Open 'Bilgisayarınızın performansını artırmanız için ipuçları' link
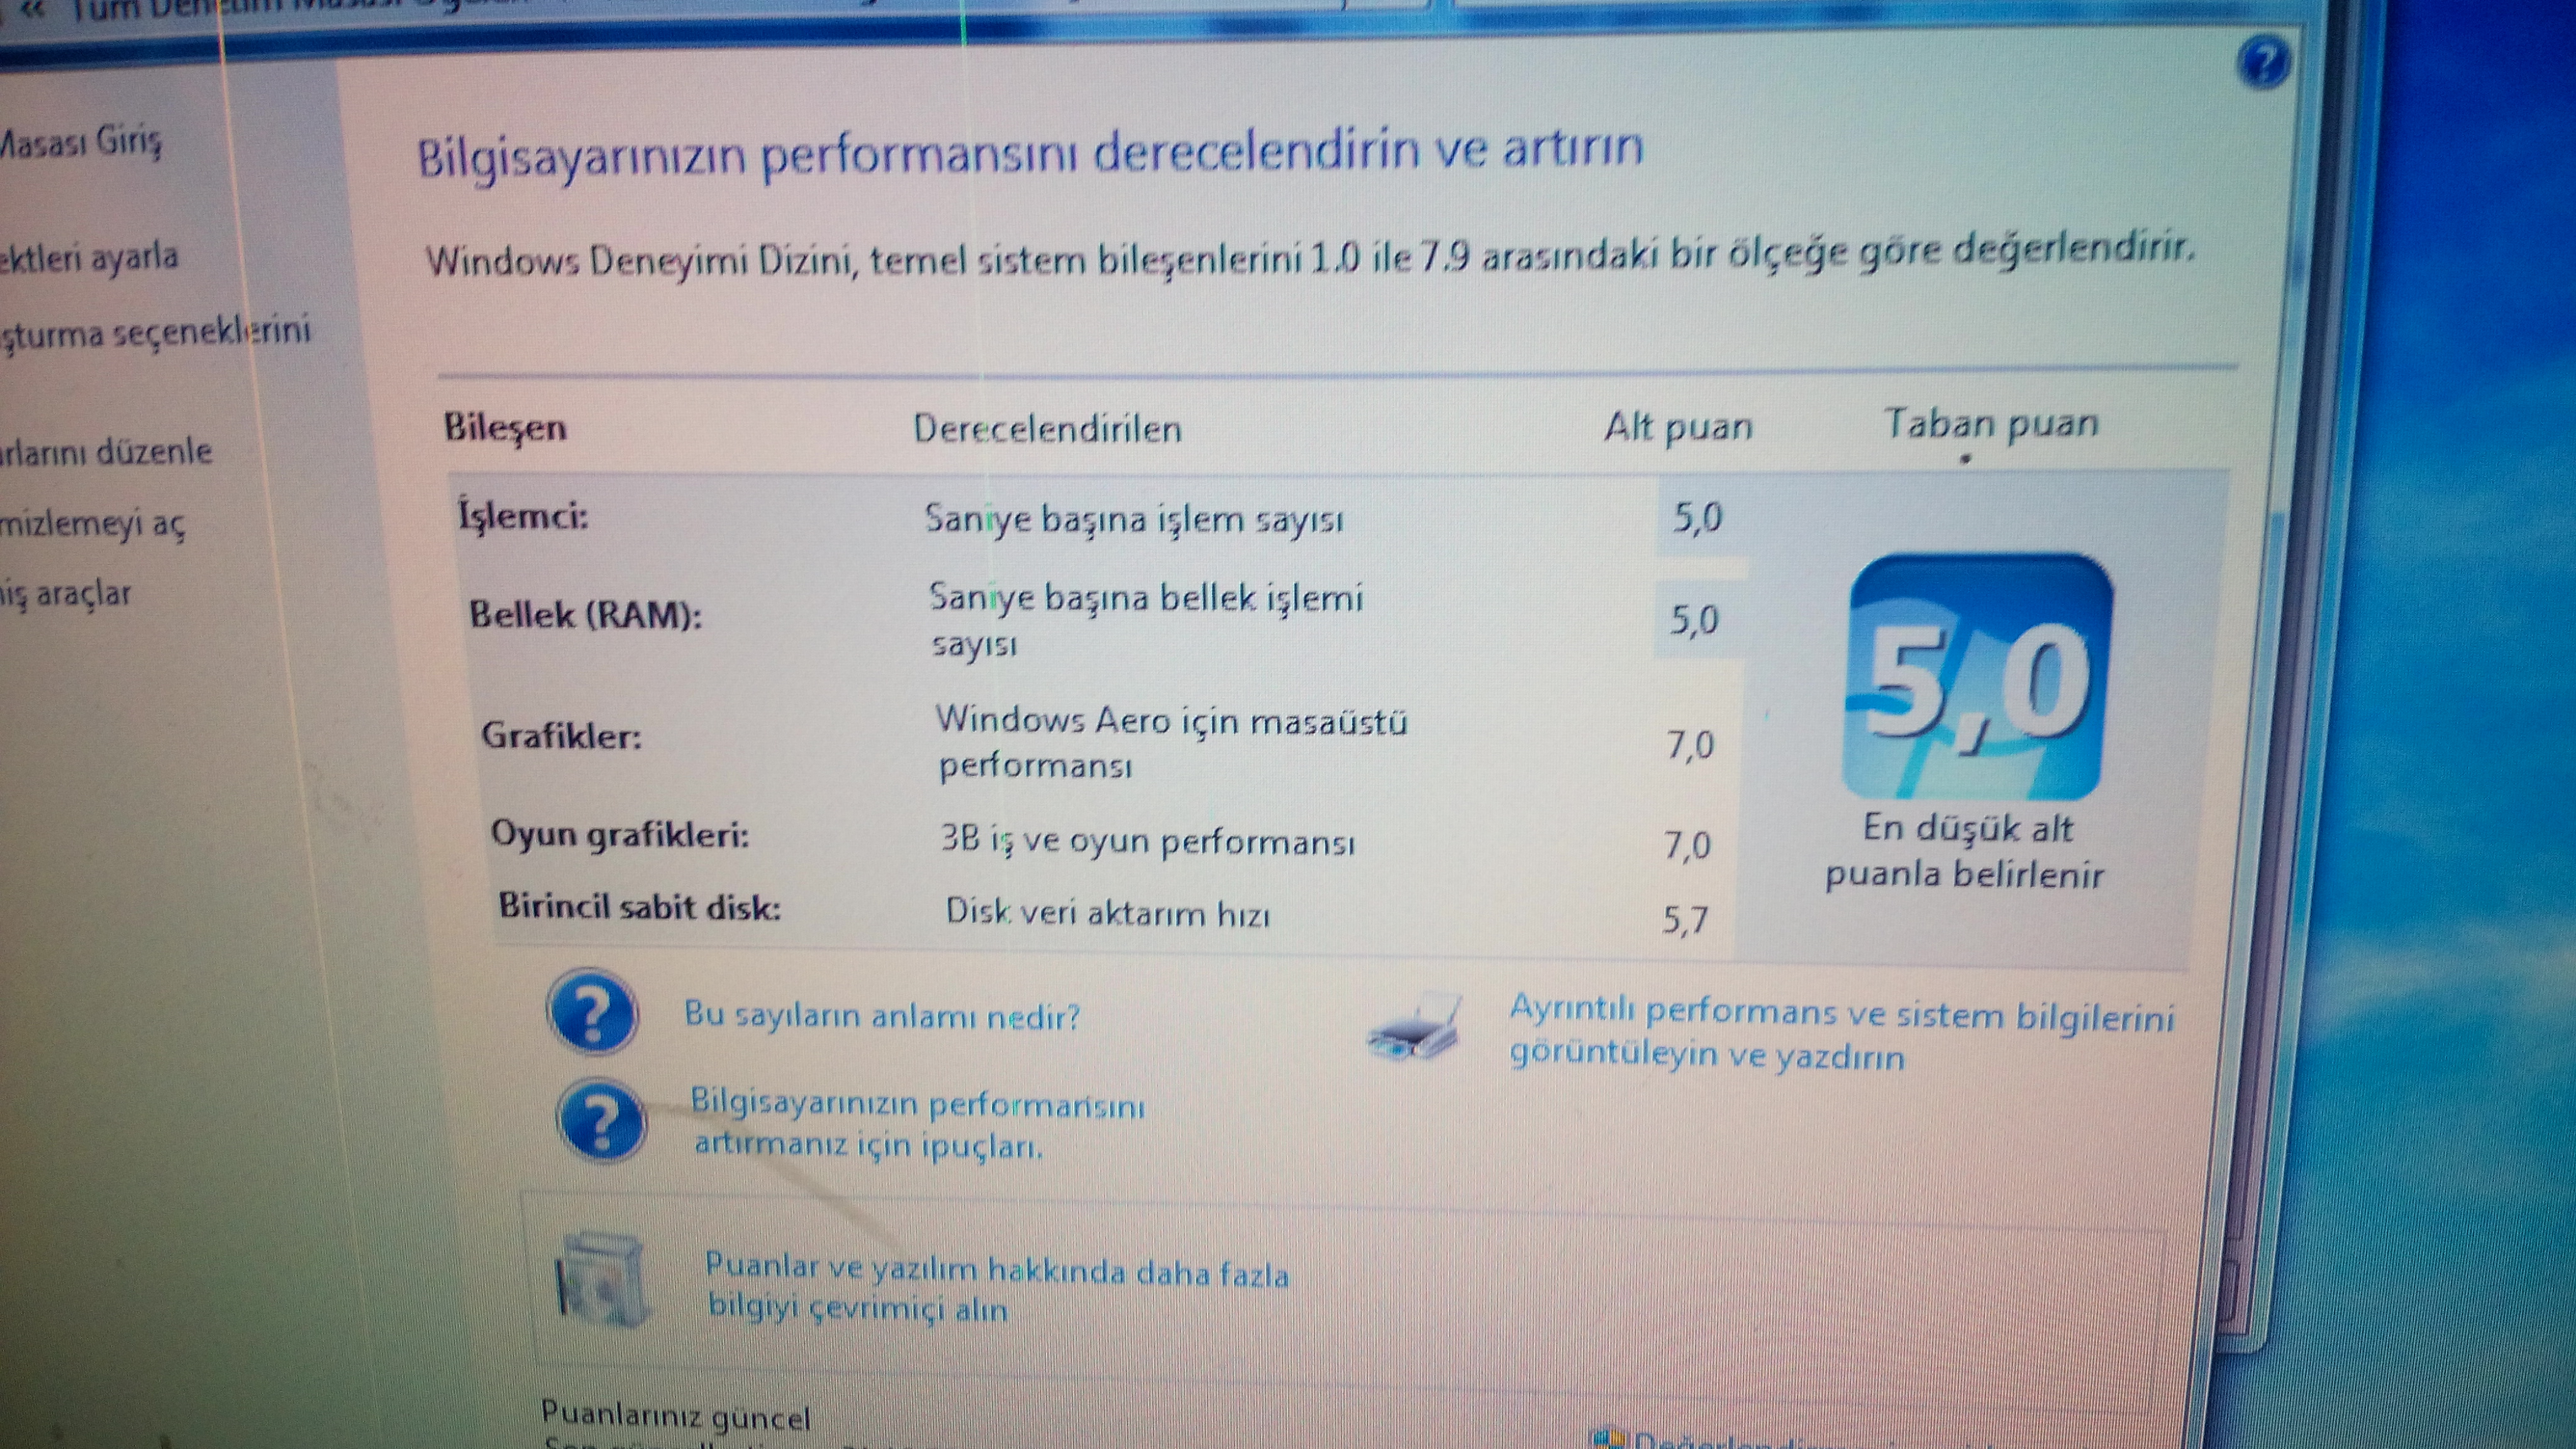Screen dimensions: 2576x1449 pos(917,1125)
